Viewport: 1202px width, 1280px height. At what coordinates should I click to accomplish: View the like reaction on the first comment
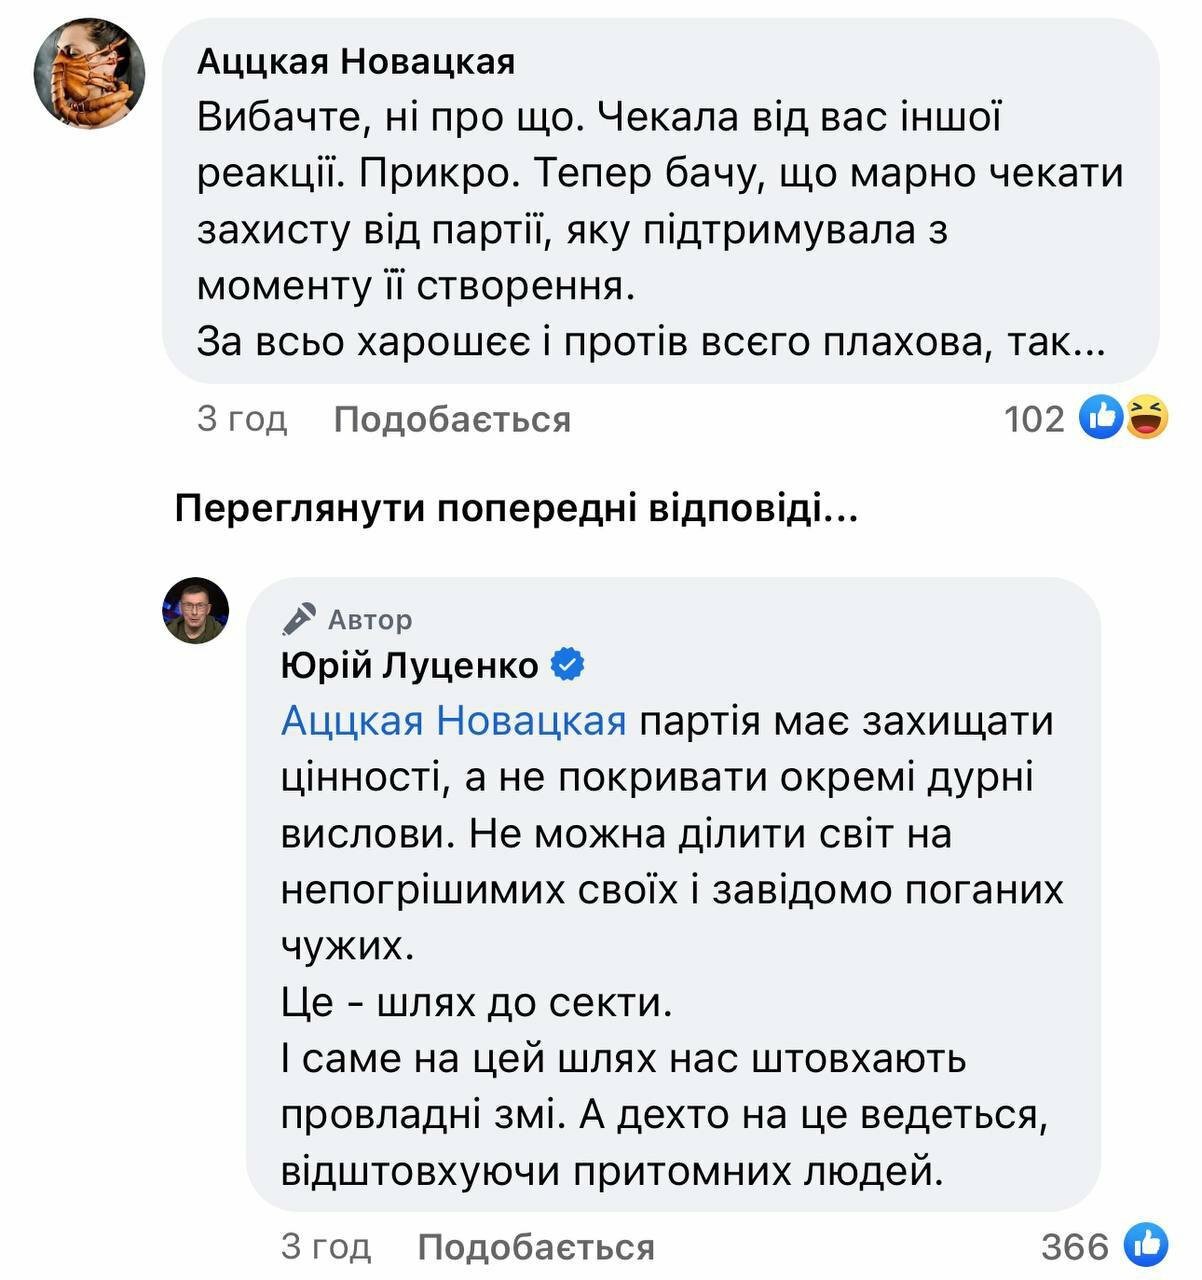pos(1102,417)
